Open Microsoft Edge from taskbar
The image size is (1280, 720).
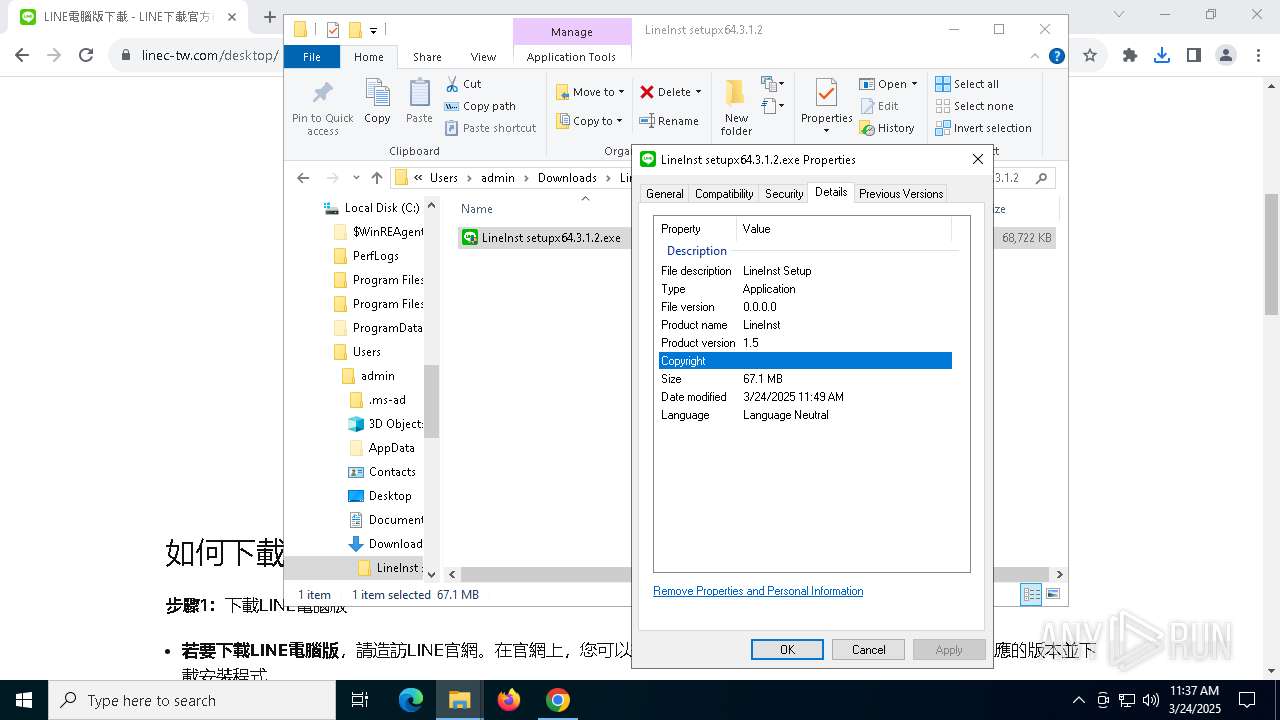click(411, 700)
